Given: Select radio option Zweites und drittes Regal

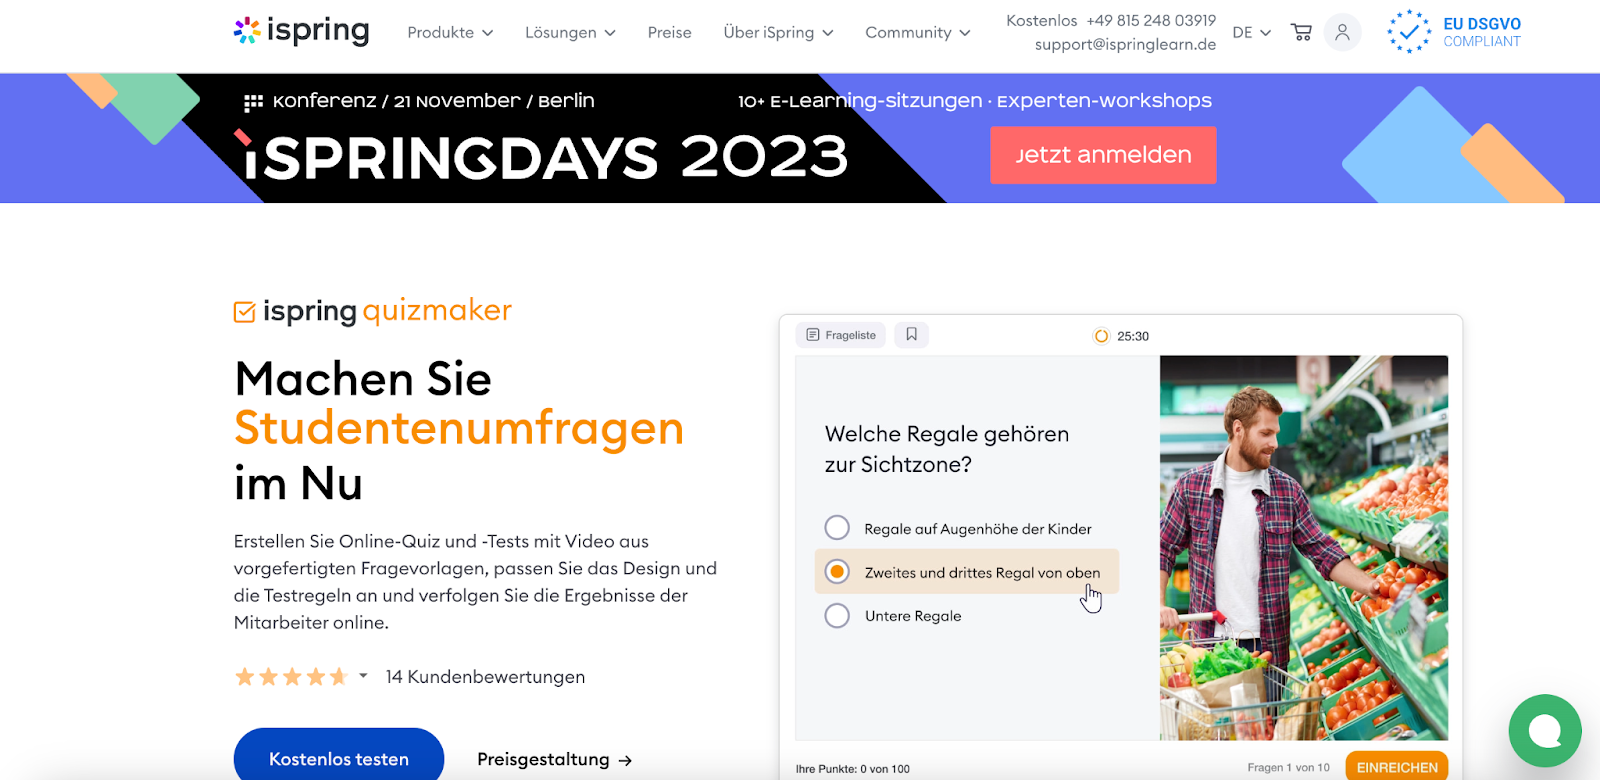Looking at the screenshot, I should pos(837,571).
